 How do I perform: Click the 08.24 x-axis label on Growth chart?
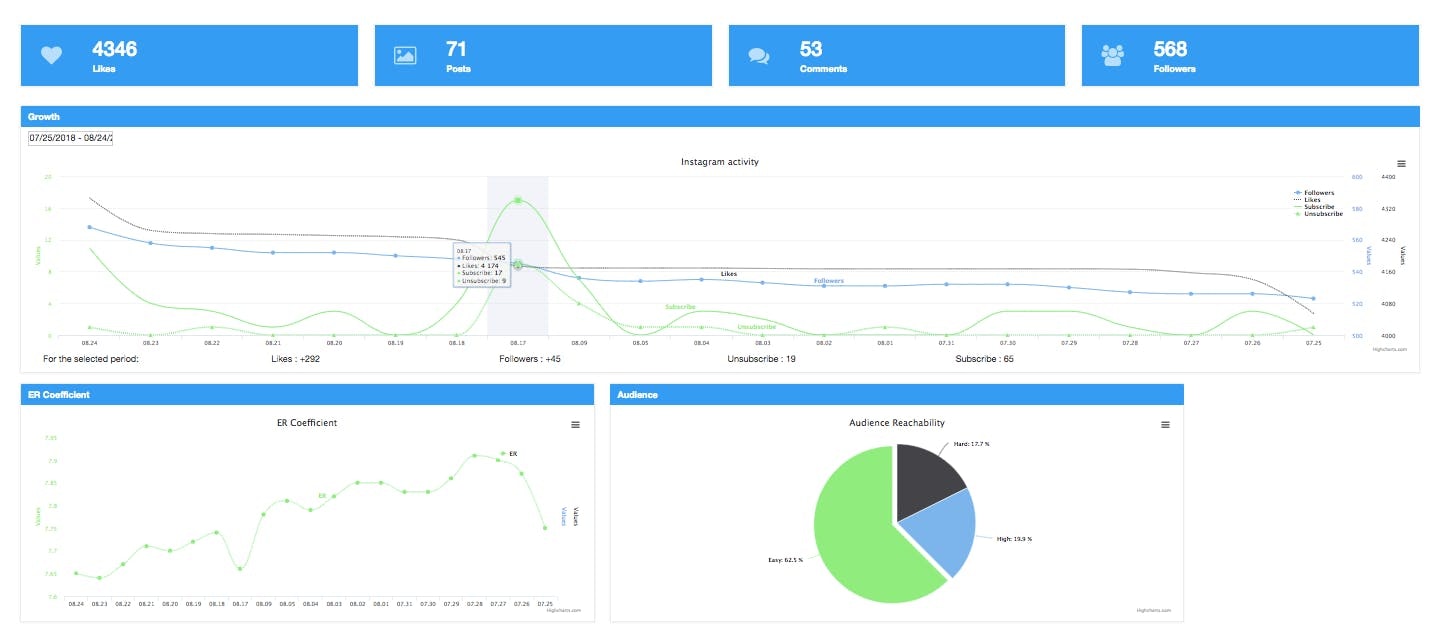pyautogui.click(x=90, y=342)
